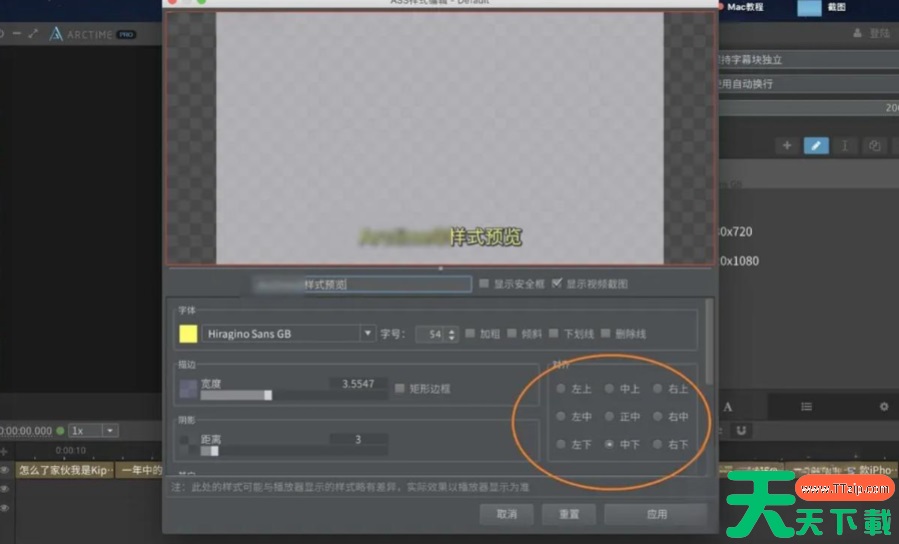
Task: Enable the 显示安全框 checkbox
Action: [x=484, y=284]
